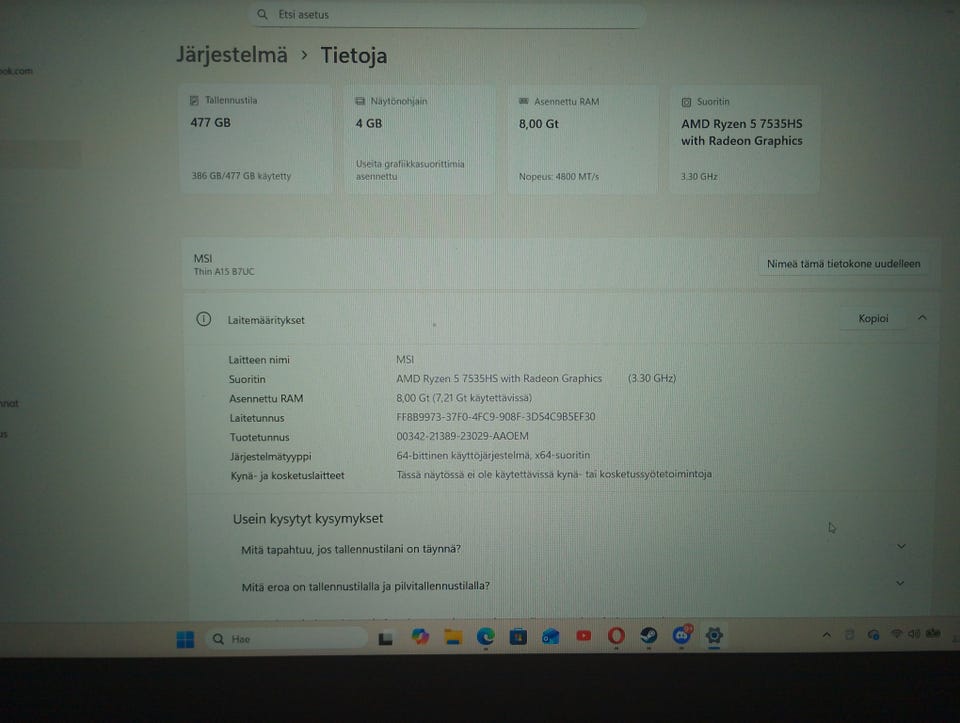Screen dimensions: 960x723
Task: Open YouTube from the taskbar
Action: [x=583, y=636]
